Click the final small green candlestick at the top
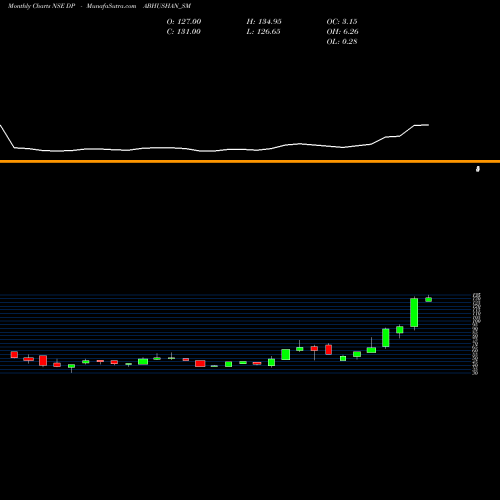The width and height of the screenshot is (500, 500). click(x=429, y=299)
